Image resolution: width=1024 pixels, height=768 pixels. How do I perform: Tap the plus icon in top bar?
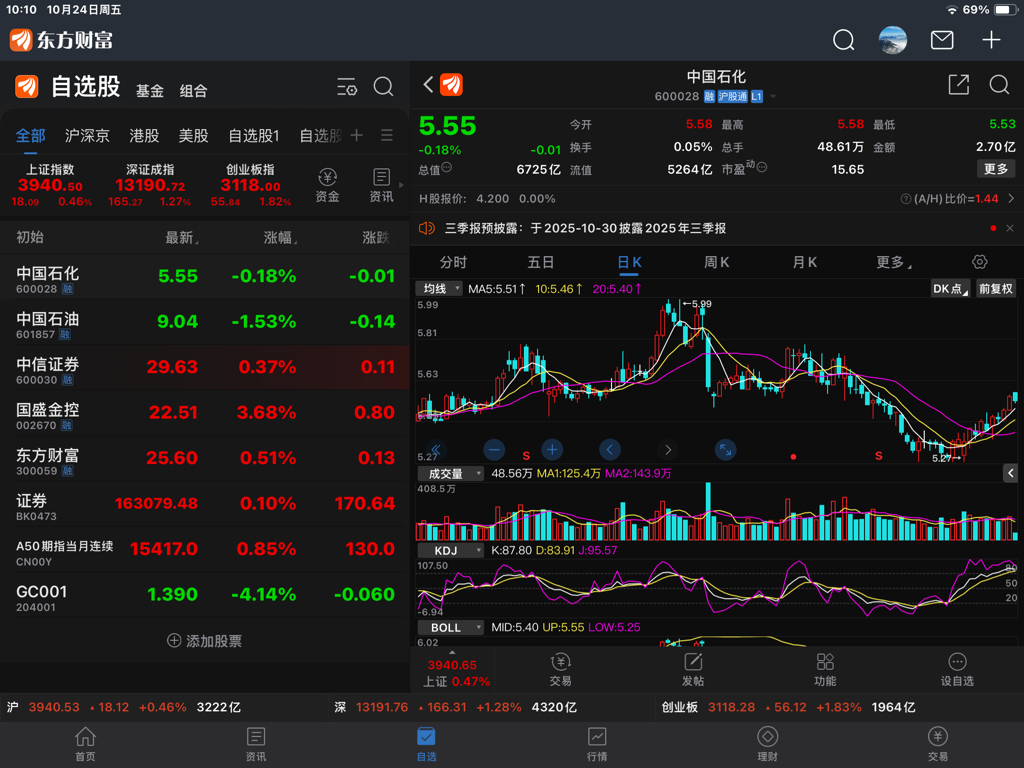(991, 40)
